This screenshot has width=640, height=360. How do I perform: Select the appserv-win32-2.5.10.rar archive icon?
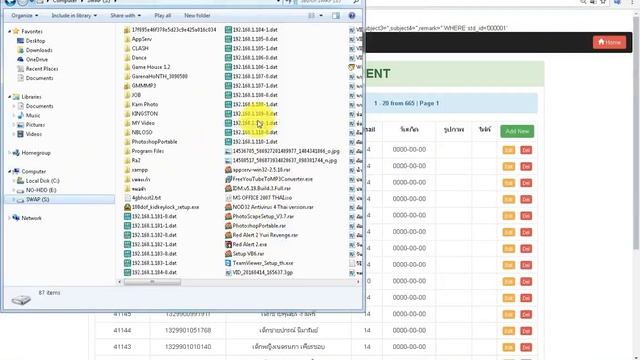click(228, 170)
